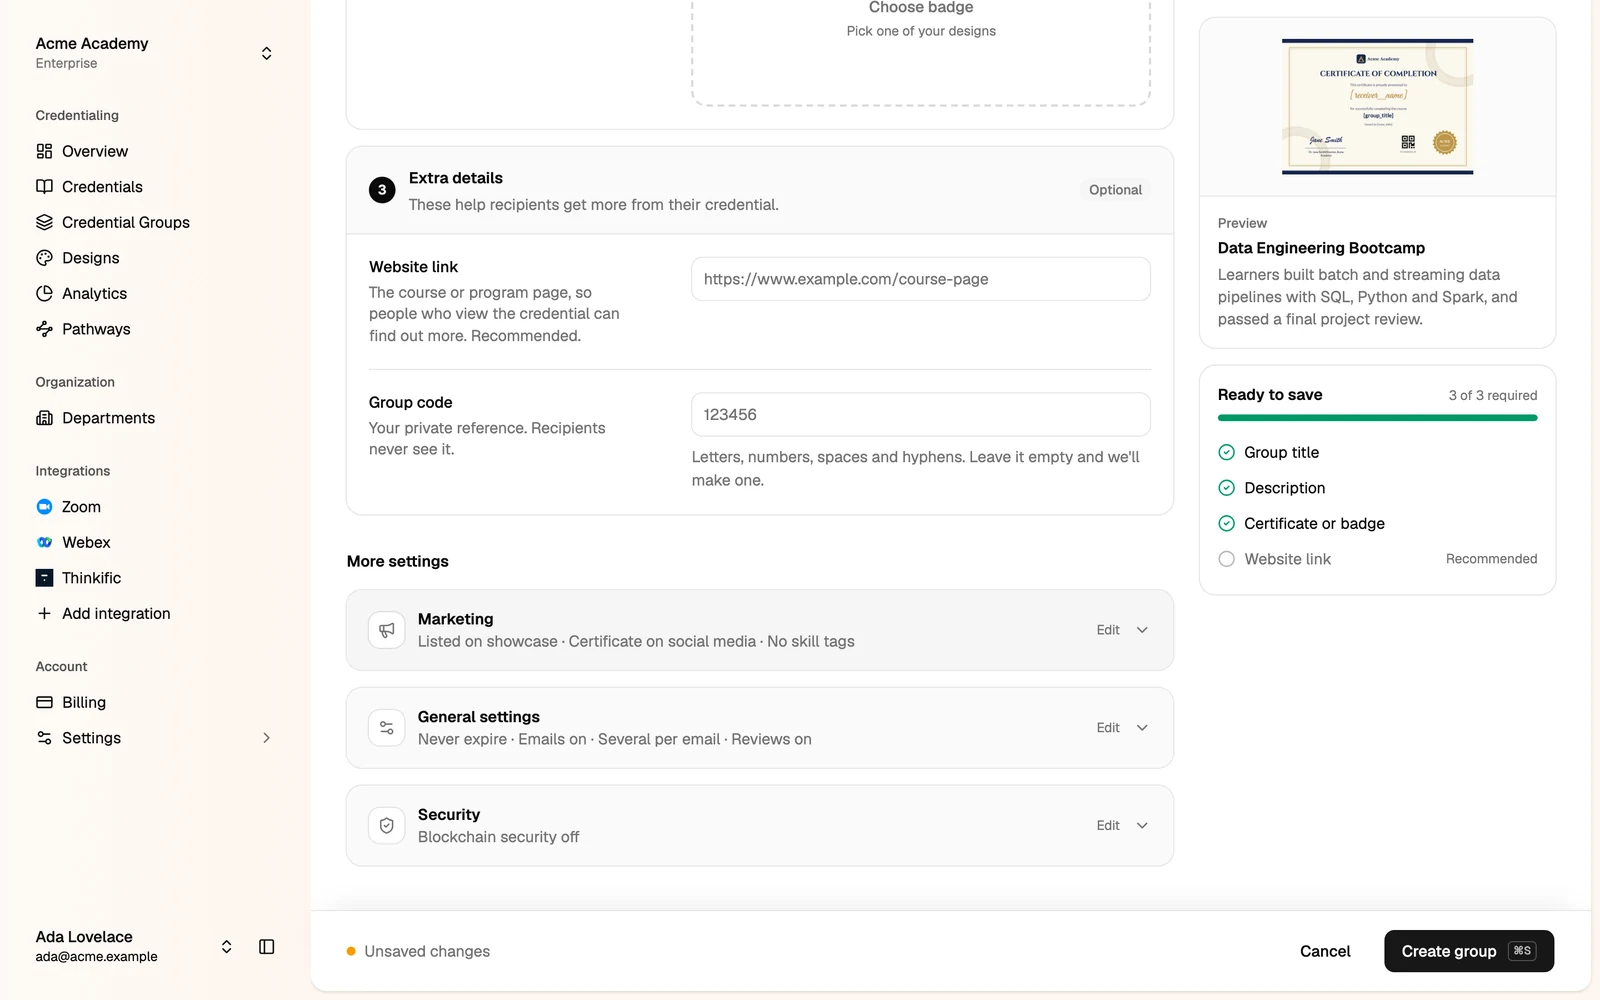1600x1000 pixels.
Task: Expand the General settings chevron
Action: (x=1142, y=728)
